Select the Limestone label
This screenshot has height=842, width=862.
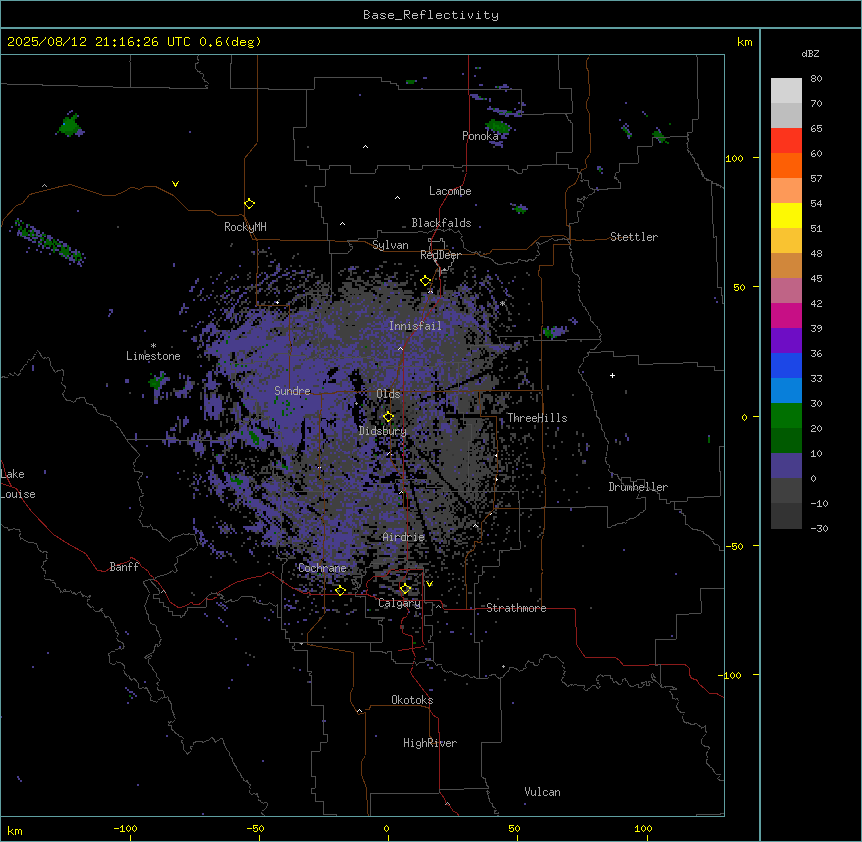click(x=153, y=356)
